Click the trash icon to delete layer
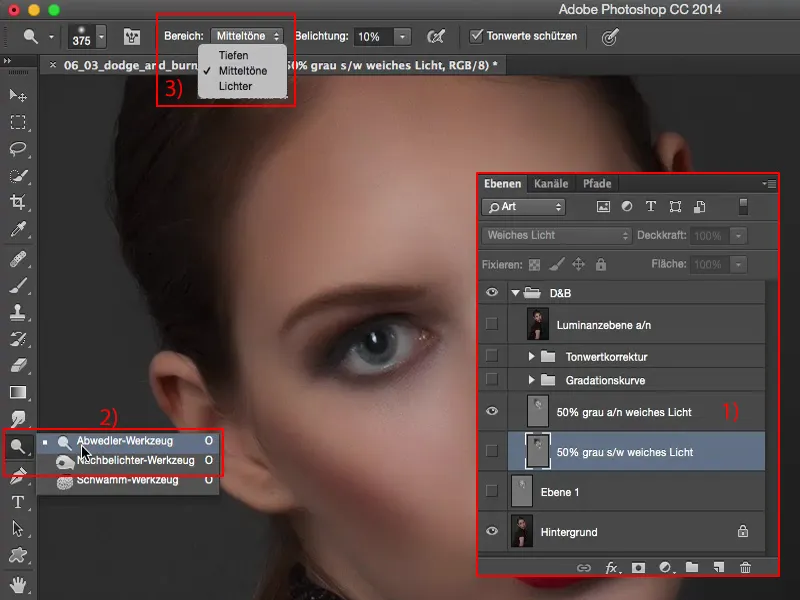Viewport: 800px width, 600px height. (745, 567)
